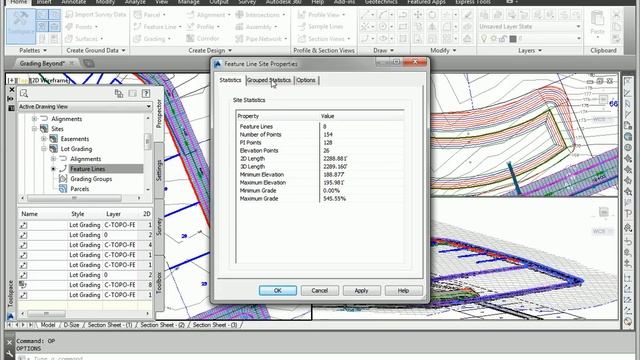Screen dimensions: 640x360
Task: Switch to Model layout tab
Action: point(48,325)
